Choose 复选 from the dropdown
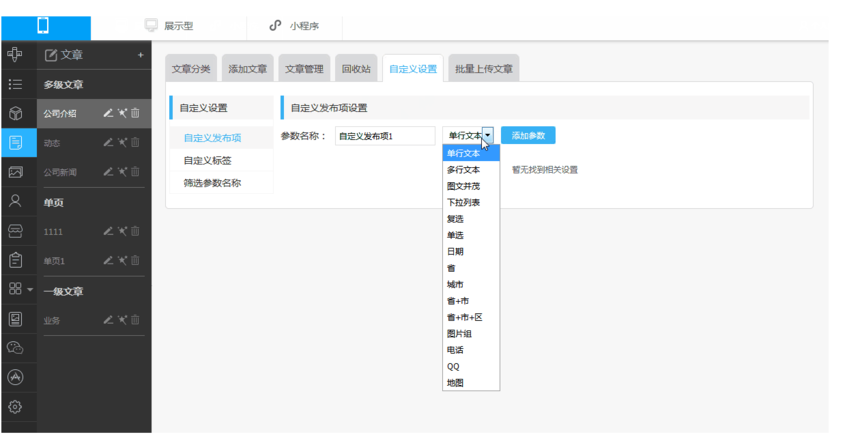 coord(471,219)
